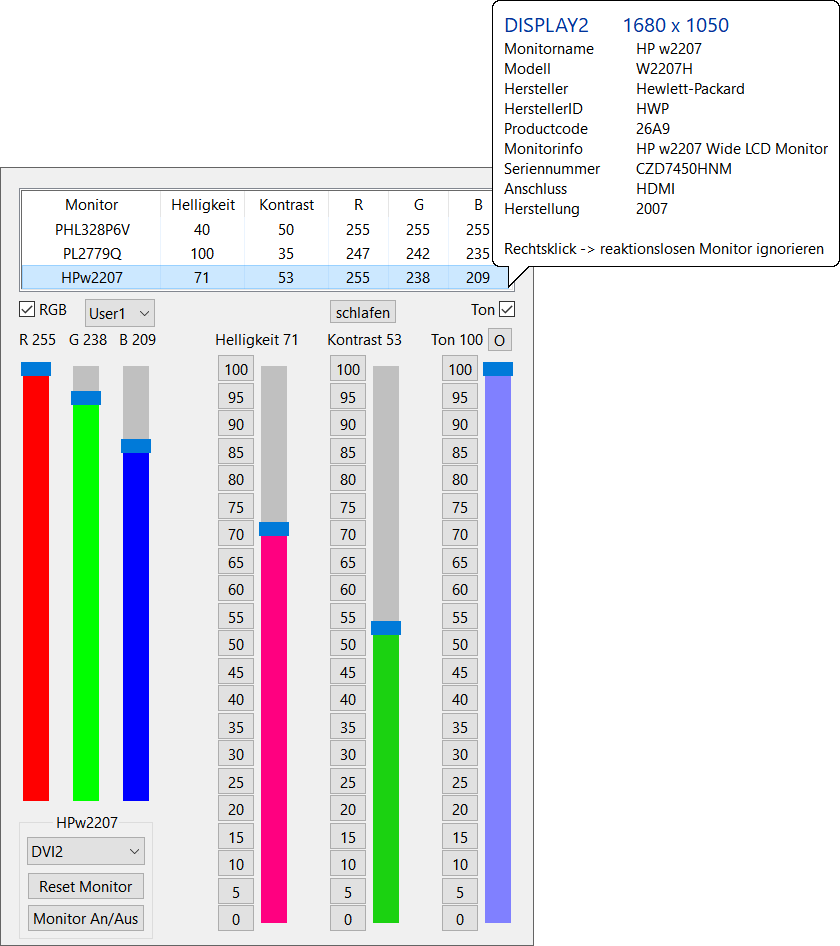Viewport: 840px width, 946px height.
Task: Set Helligkeit to 100 with preset button
Action: pyautogui.click(x=236, y=369)
